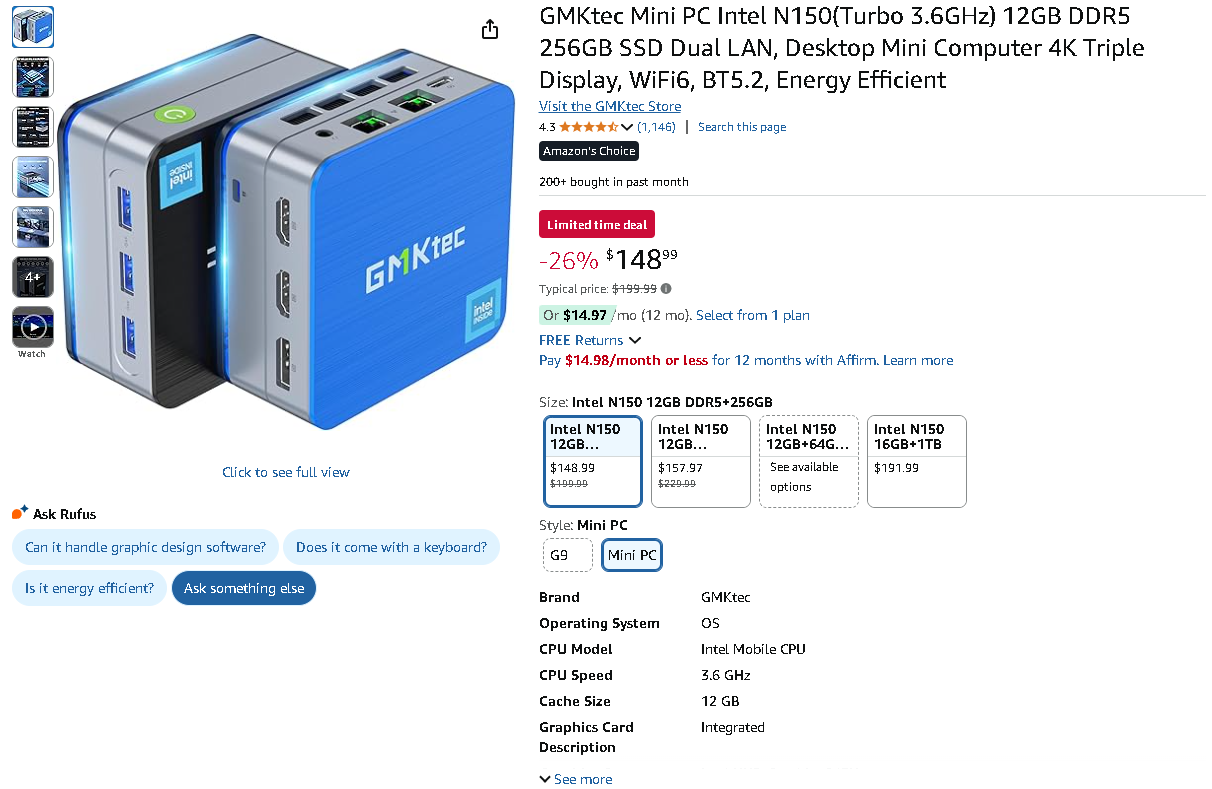This screenshot has height=789, width=1212.
Task: Click the info icon beside the typical price
Action: pos(667,289)
